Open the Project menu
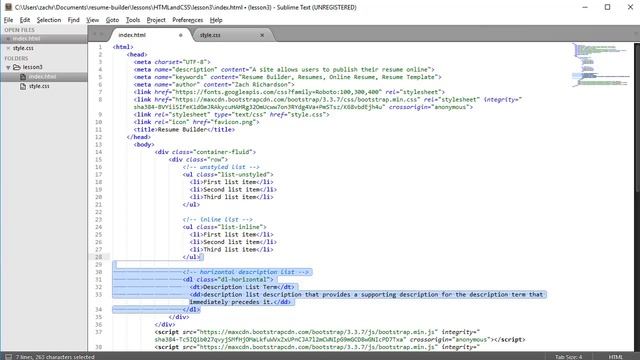This screenshot has height=360, width=640. tap(156, 20)
